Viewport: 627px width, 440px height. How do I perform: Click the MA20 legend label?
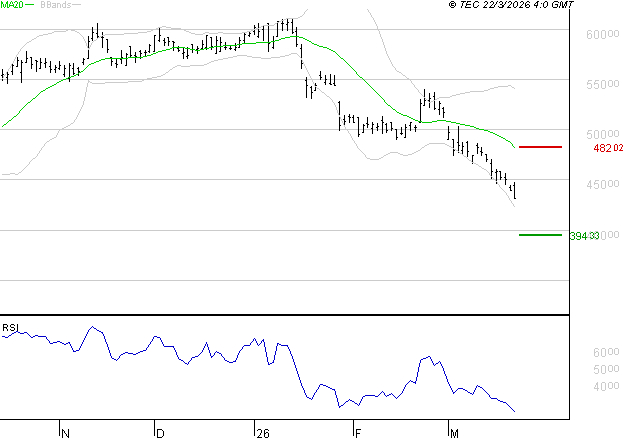(x=12, y=5)
